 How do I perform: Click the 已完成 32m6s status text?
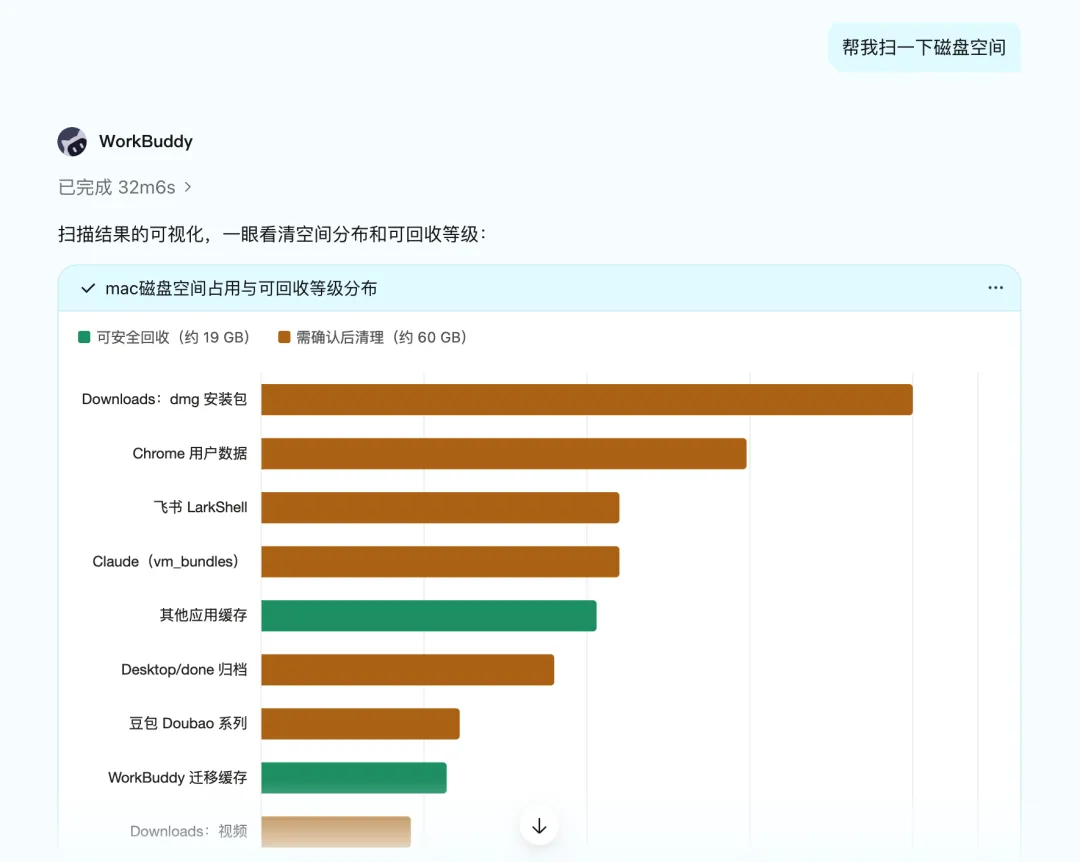click(x=116, y=187)
